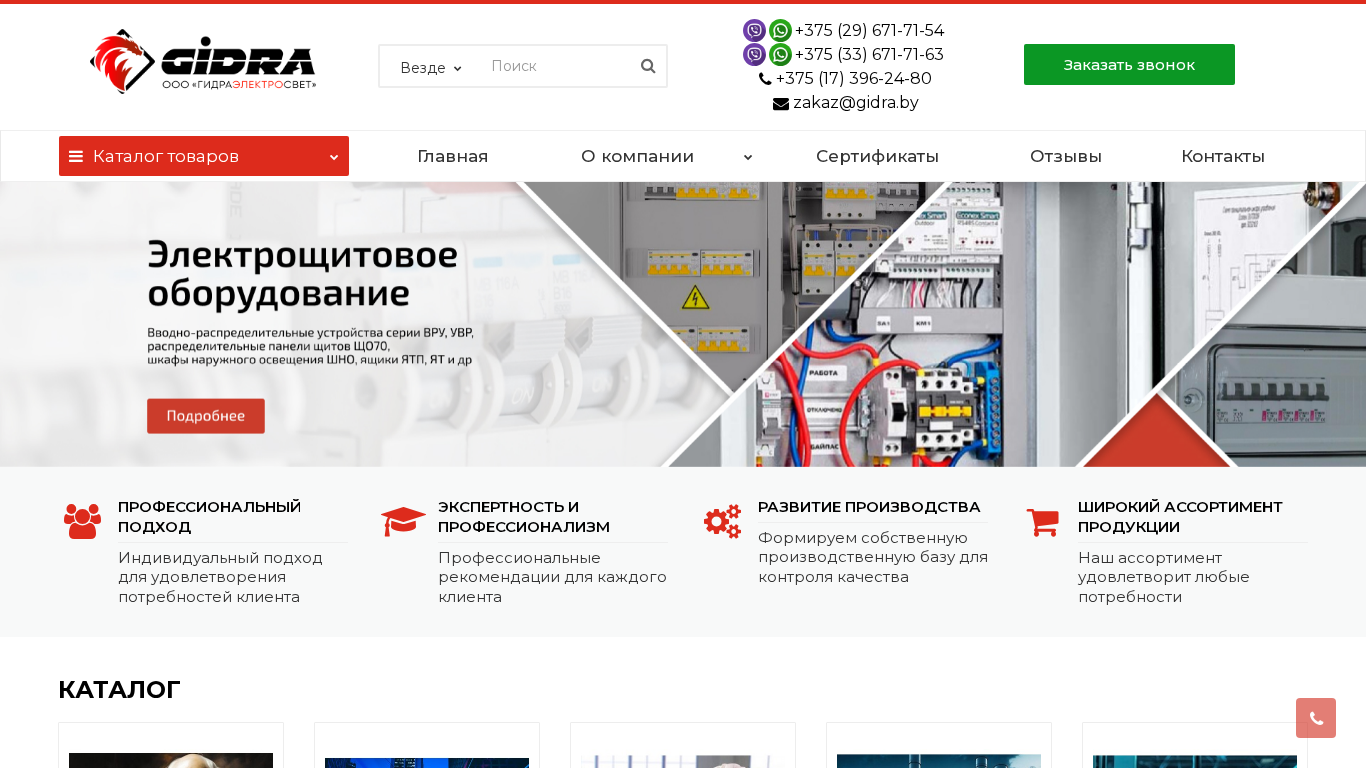
Task: Click text 'Профессиональные рекомендации для каждого клиента'
Action: coord(552,577)
